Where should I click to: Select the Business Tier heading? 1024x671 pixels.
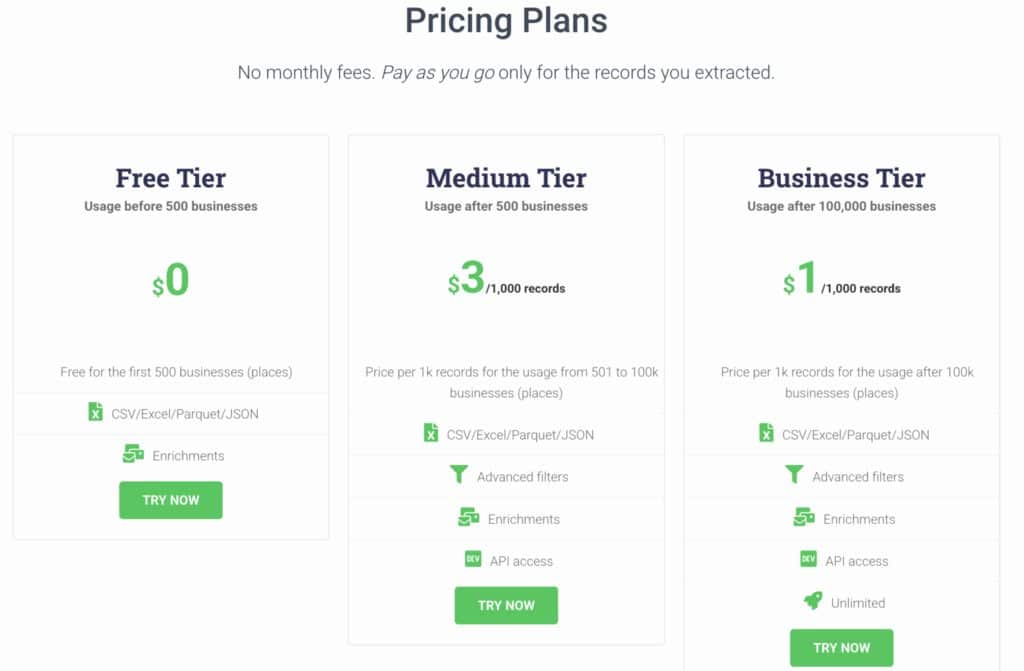point(841,178)
